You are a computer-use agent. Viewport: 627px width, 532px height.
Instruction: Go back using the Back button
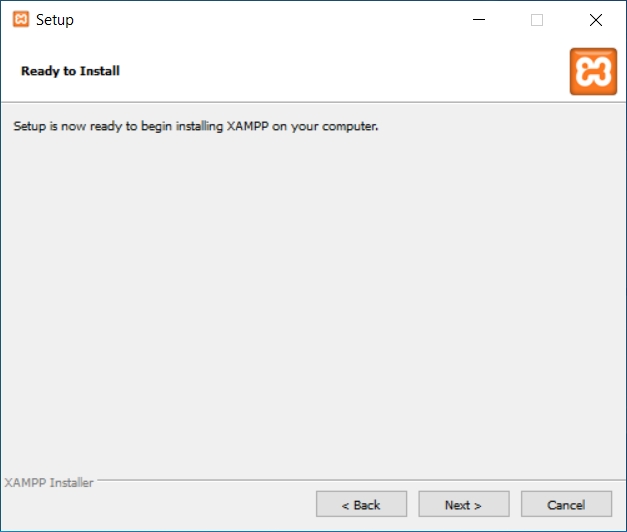point(361,504)
